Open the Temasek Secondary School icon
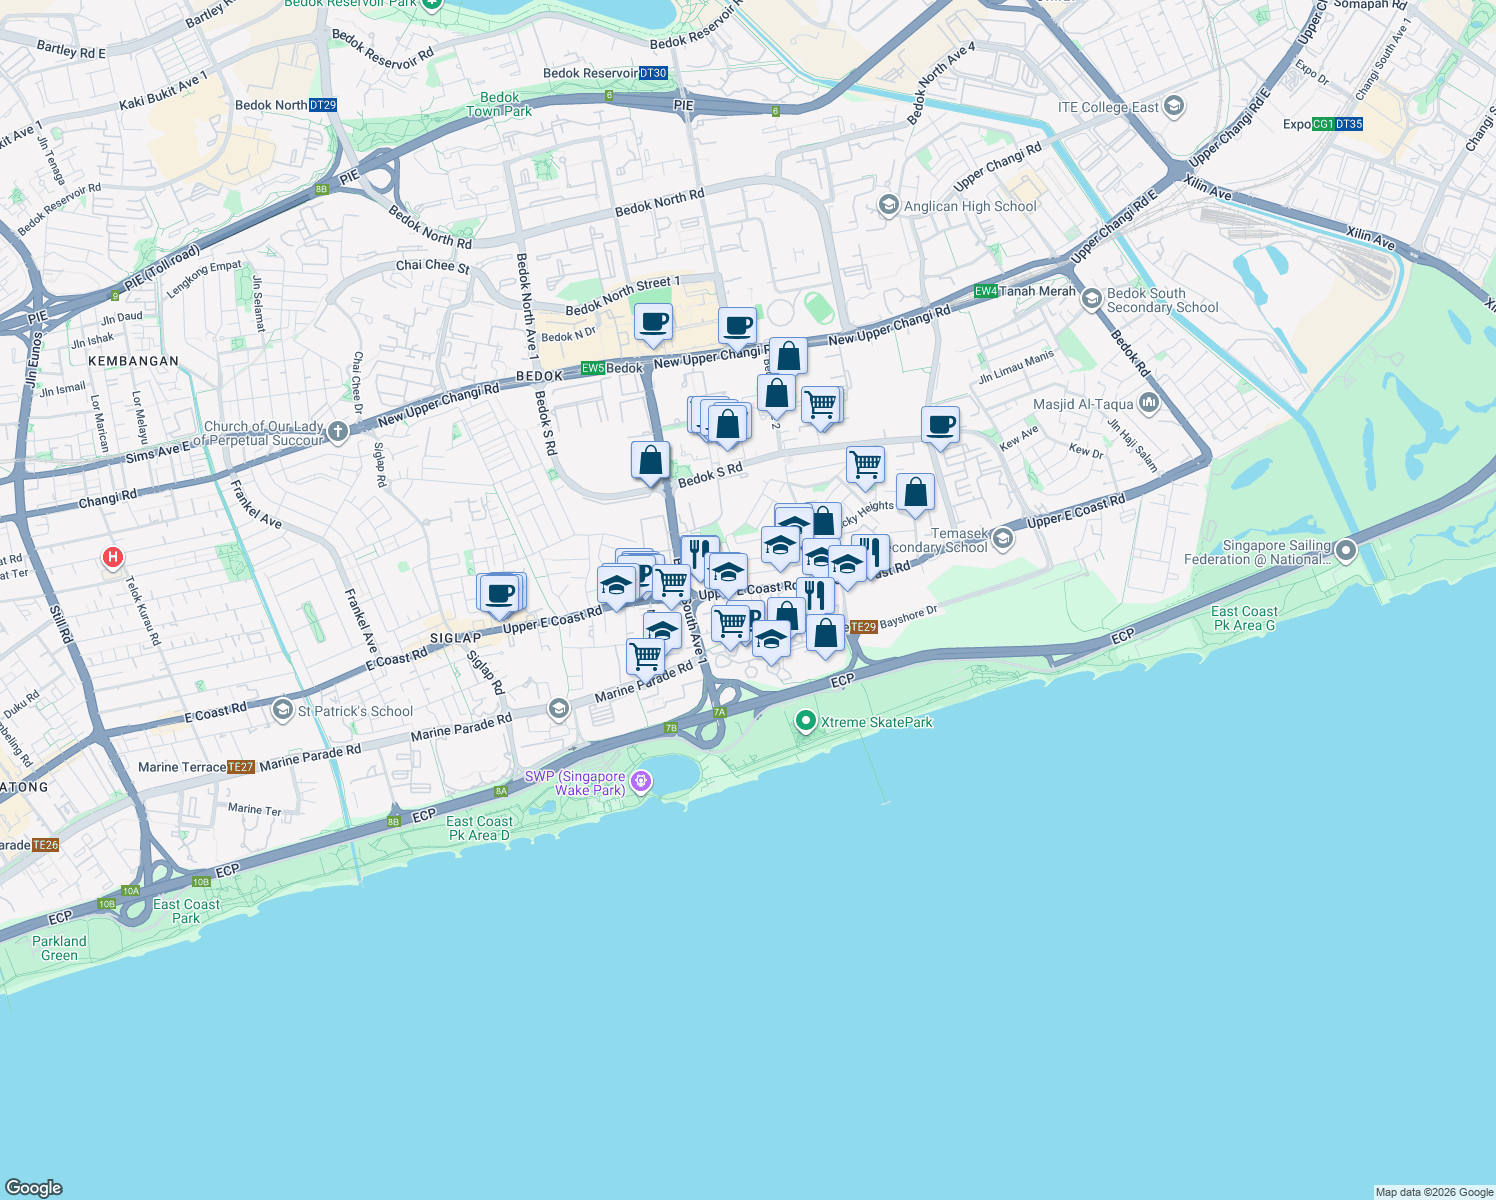 coord(1003,540)
